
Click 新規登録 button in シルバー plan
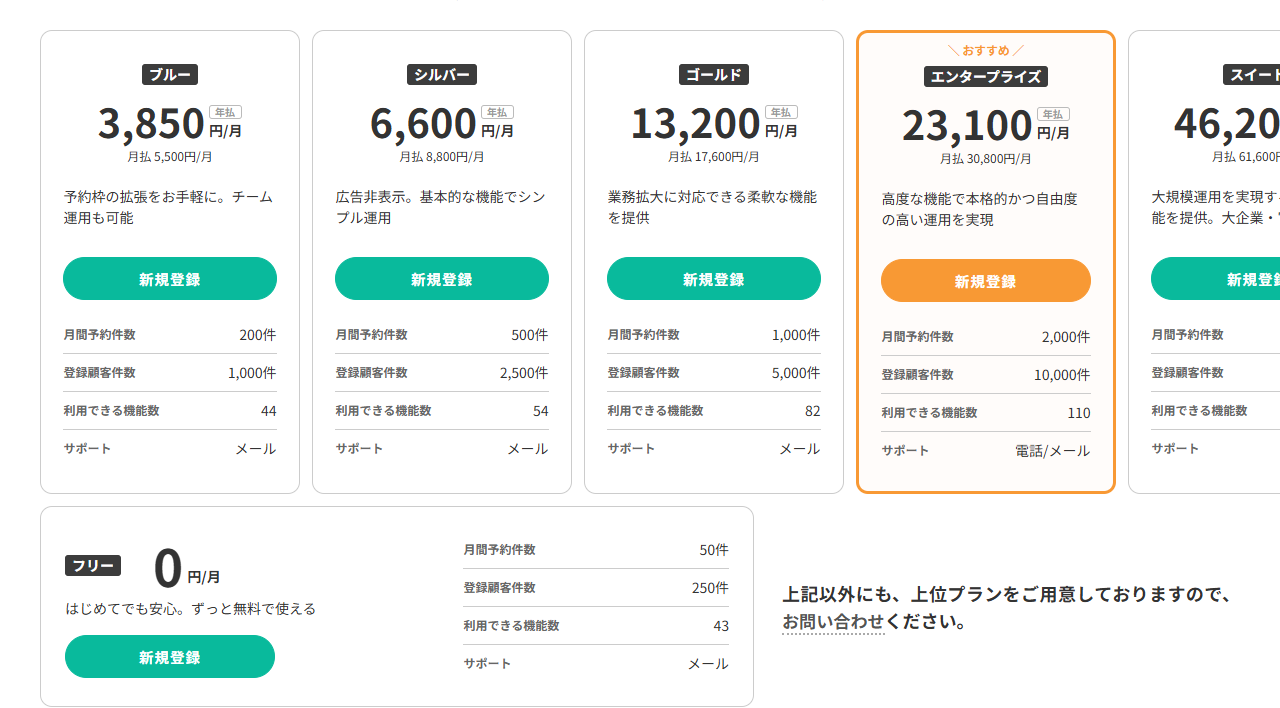[x=442, y=279]
